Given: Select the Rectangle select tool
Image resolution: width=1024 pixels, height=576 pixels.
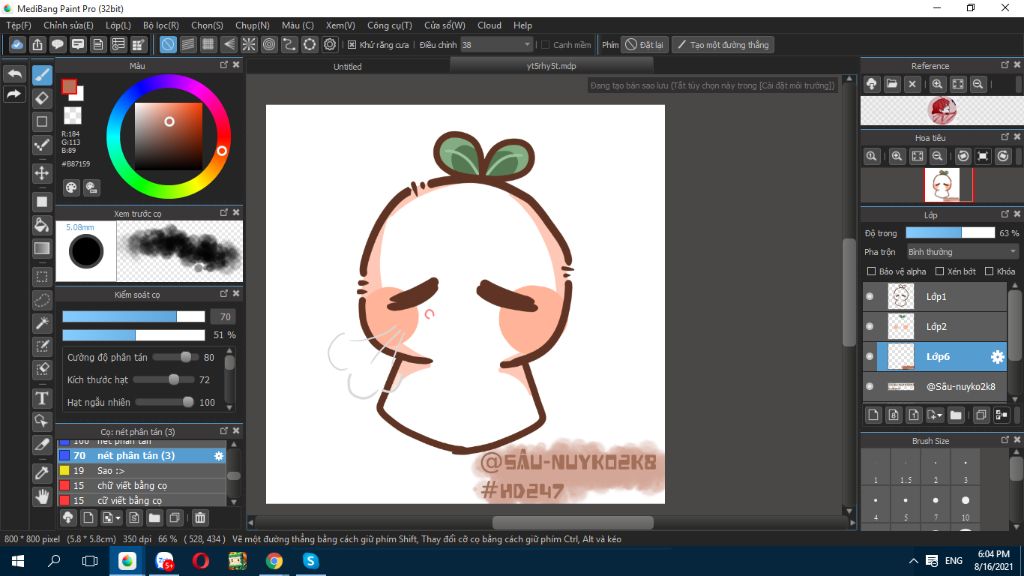Looking at the screenshot, I should coord(42,276).
